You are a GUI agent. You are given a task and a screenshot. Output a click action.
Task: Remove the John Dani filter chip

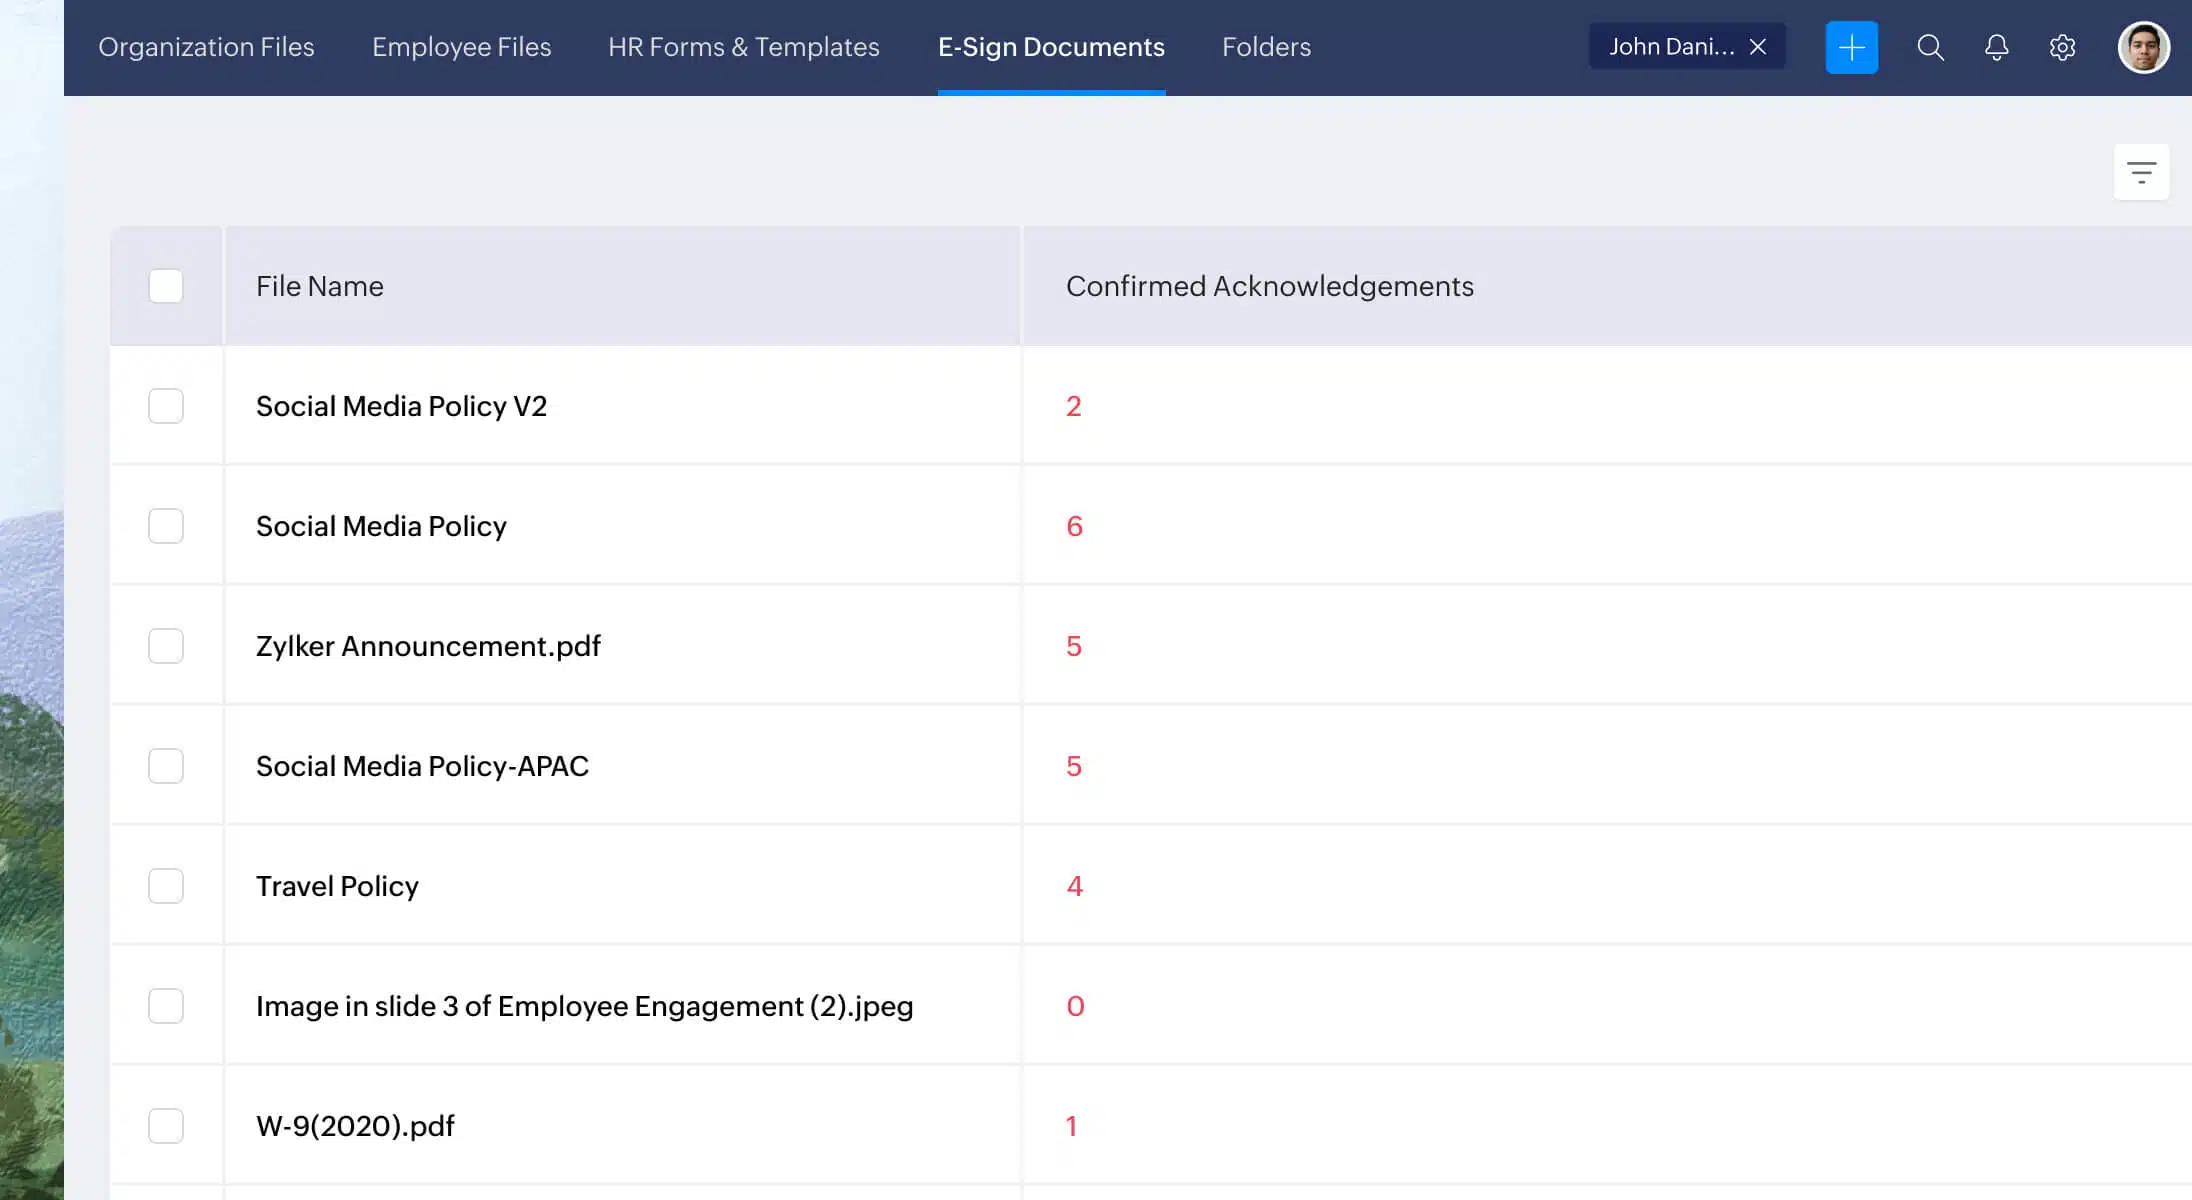(1758, 47)
